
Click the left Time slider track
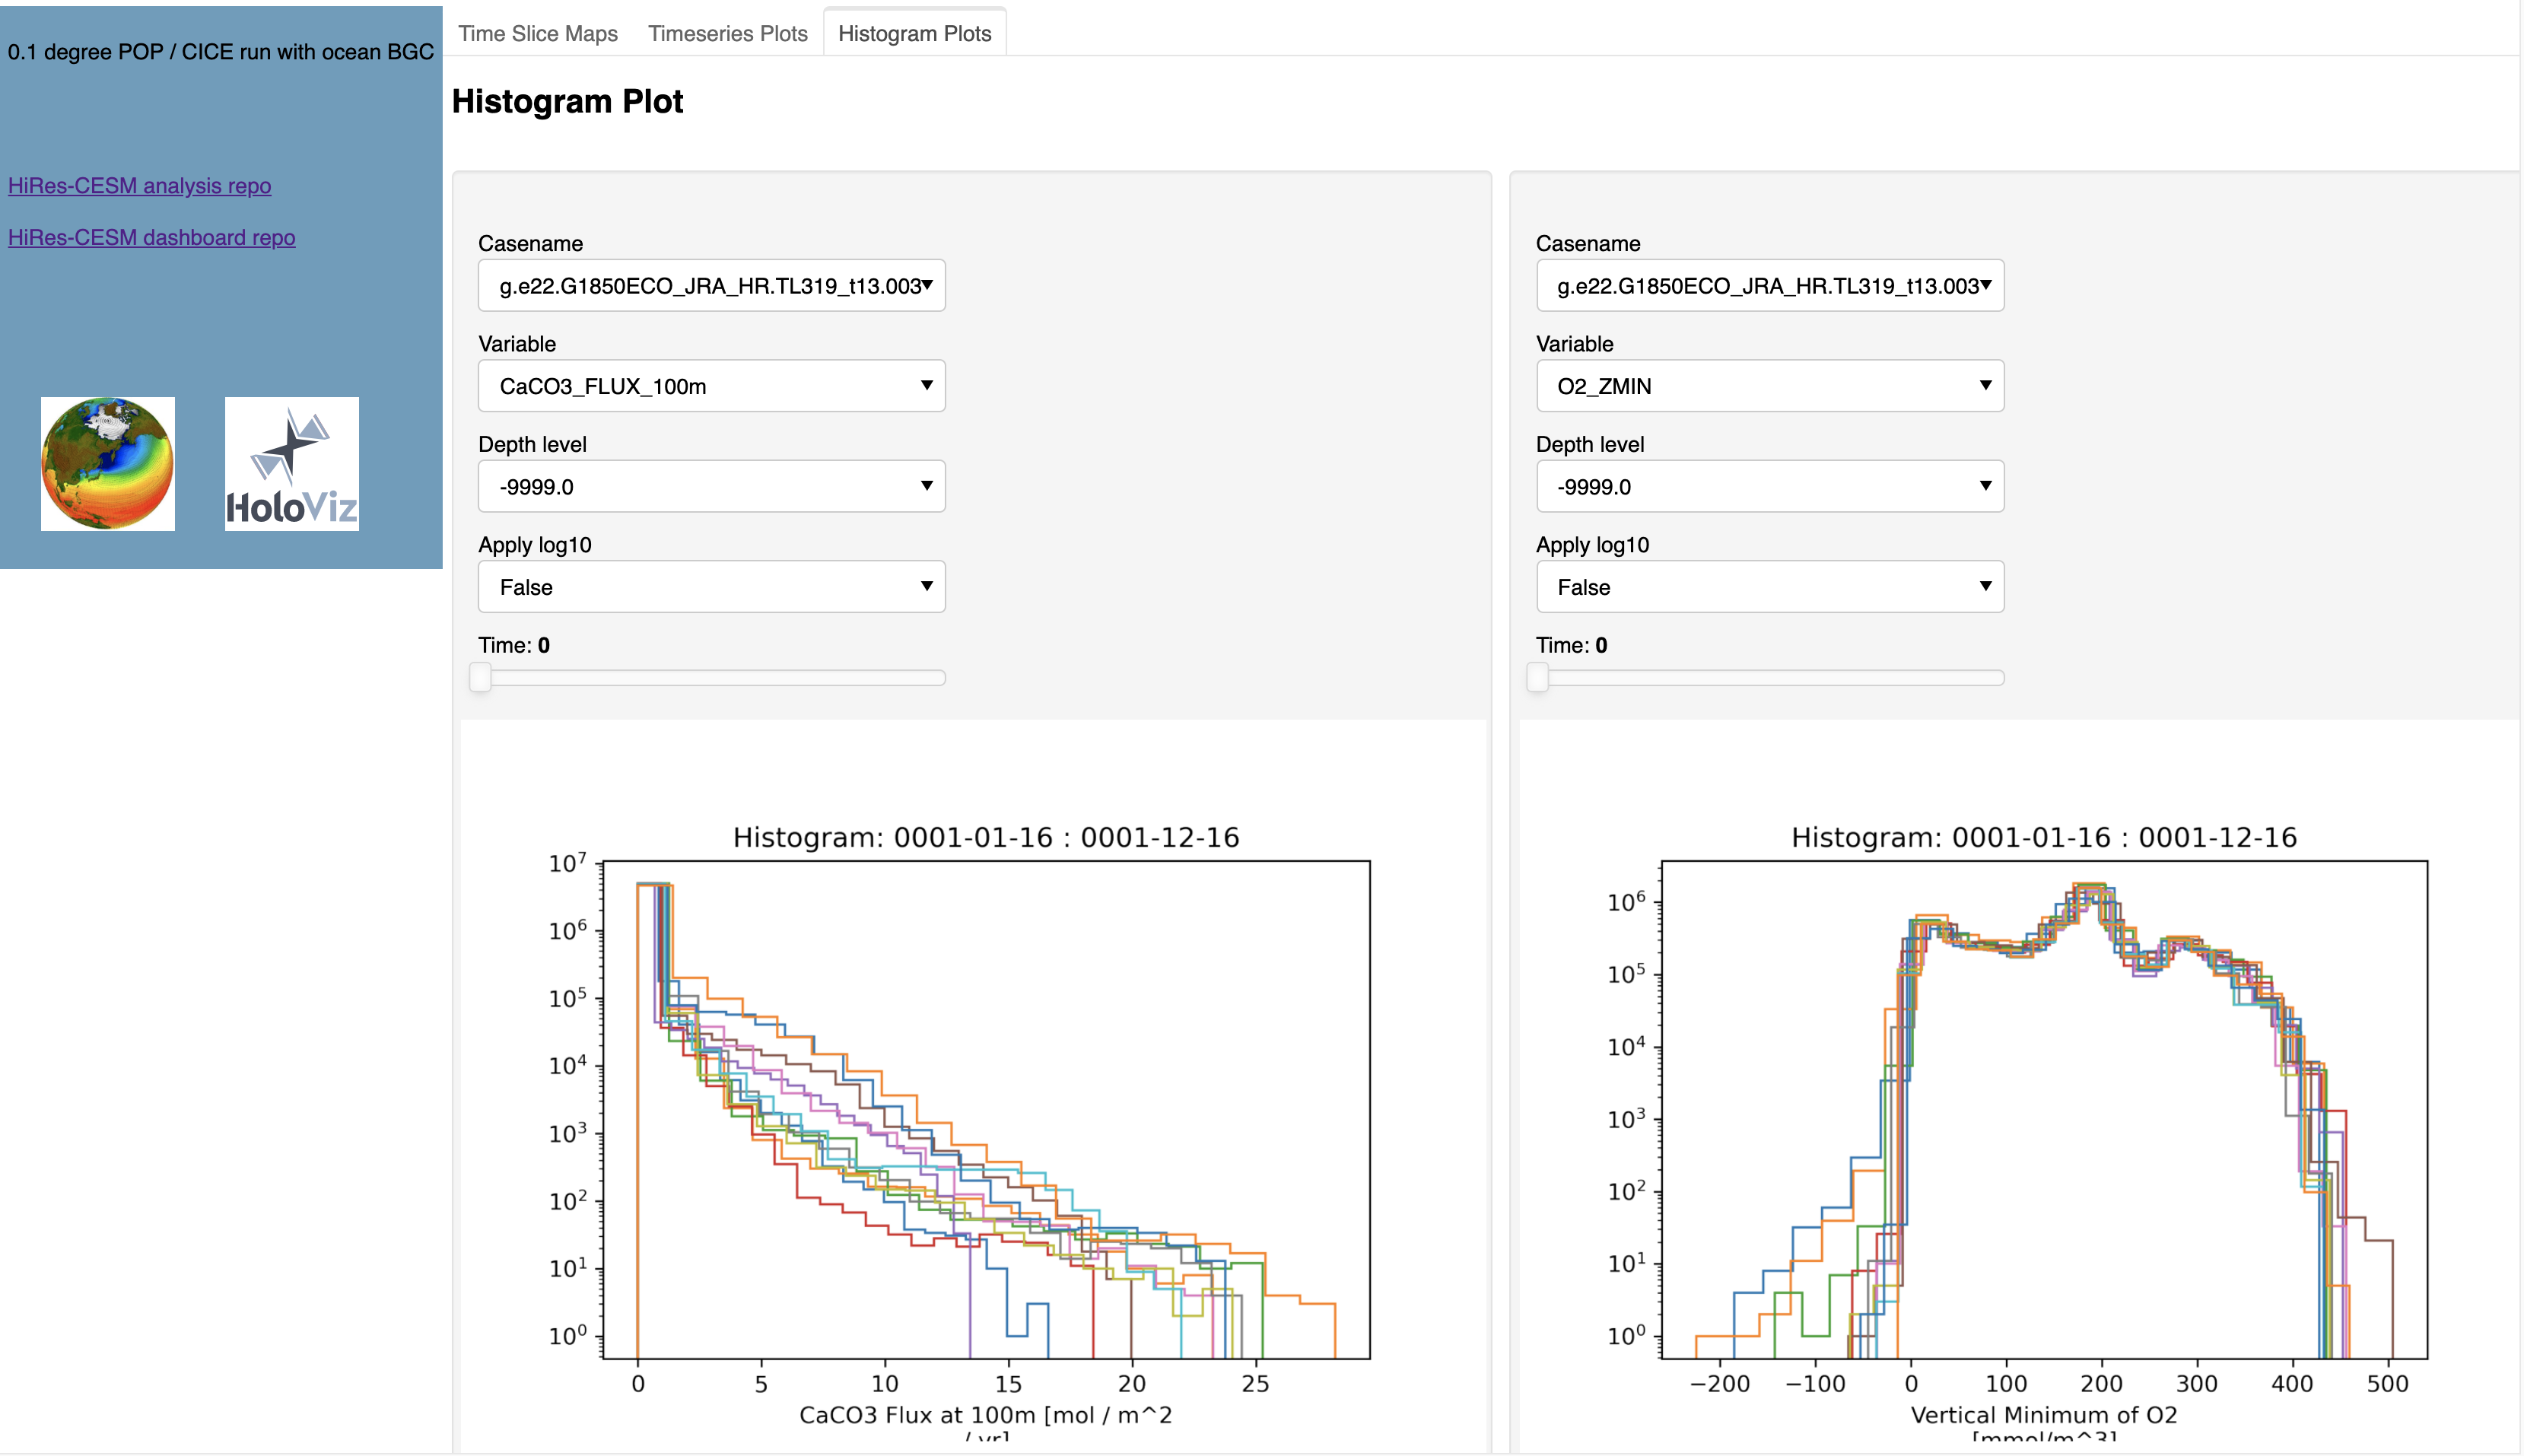711,678
